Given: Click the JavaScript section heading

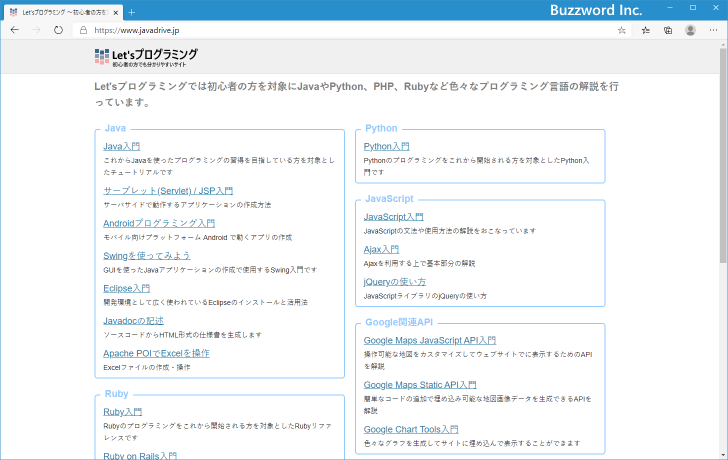Looking at the screenshot, I should [x=389, y=199].
